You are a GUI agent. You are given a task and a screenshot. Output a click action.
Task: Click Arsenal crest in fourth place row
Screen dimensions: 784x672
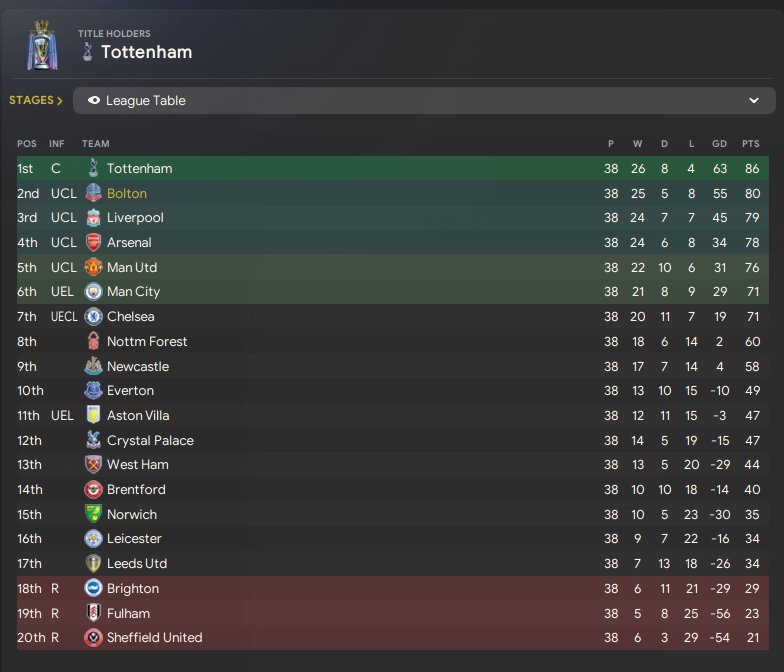pyautogui.click(x=93, y=243)
